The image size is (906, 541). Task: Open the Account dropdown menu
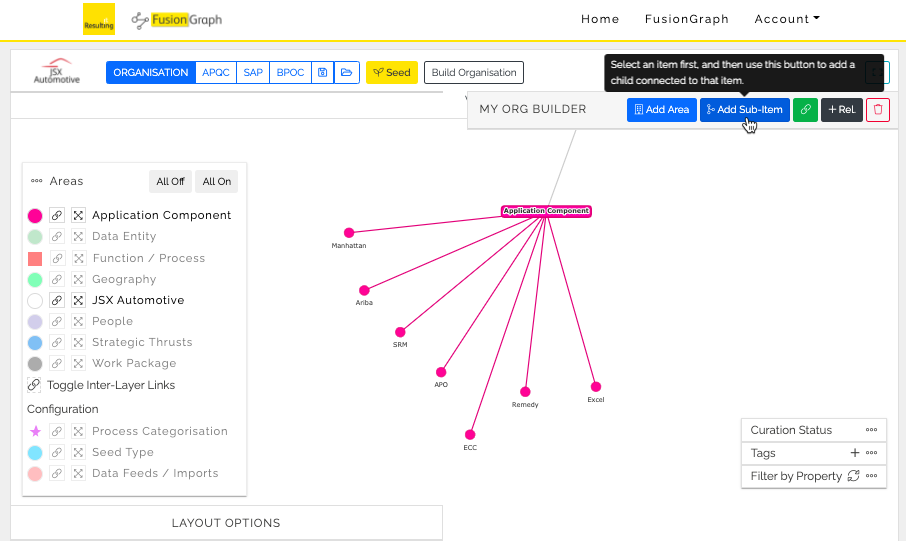(787, 19)
